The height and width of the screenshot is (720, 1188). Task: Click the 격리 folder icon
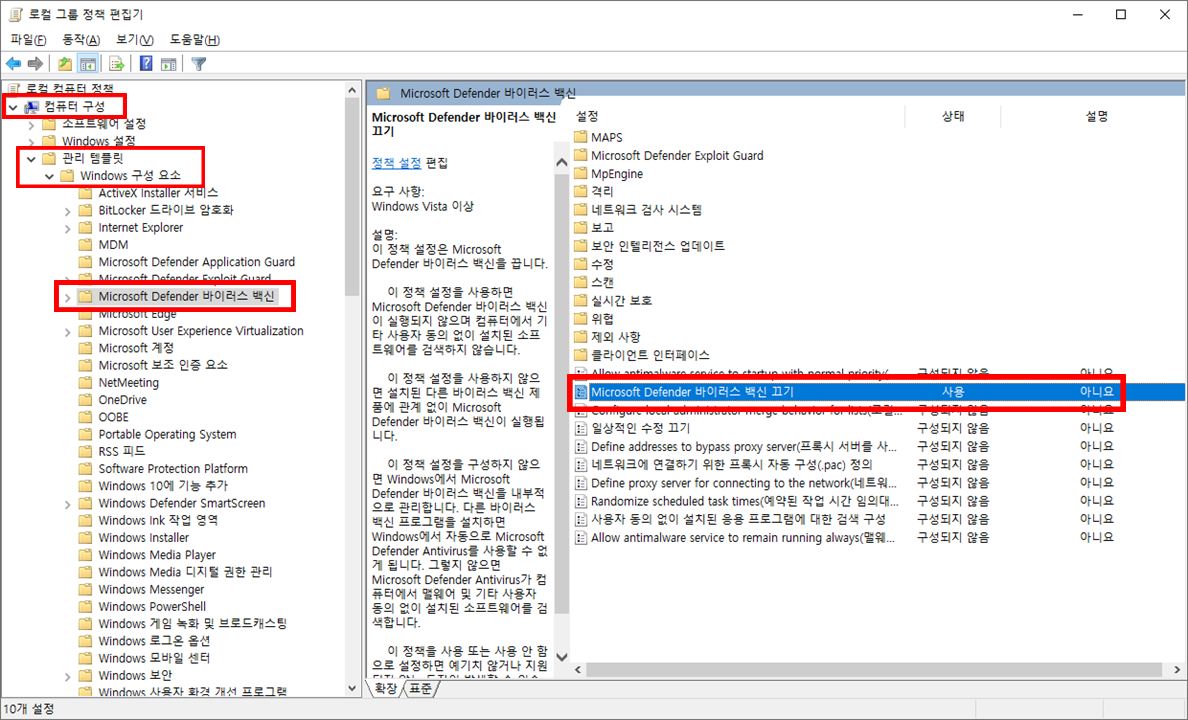[581, 192]
